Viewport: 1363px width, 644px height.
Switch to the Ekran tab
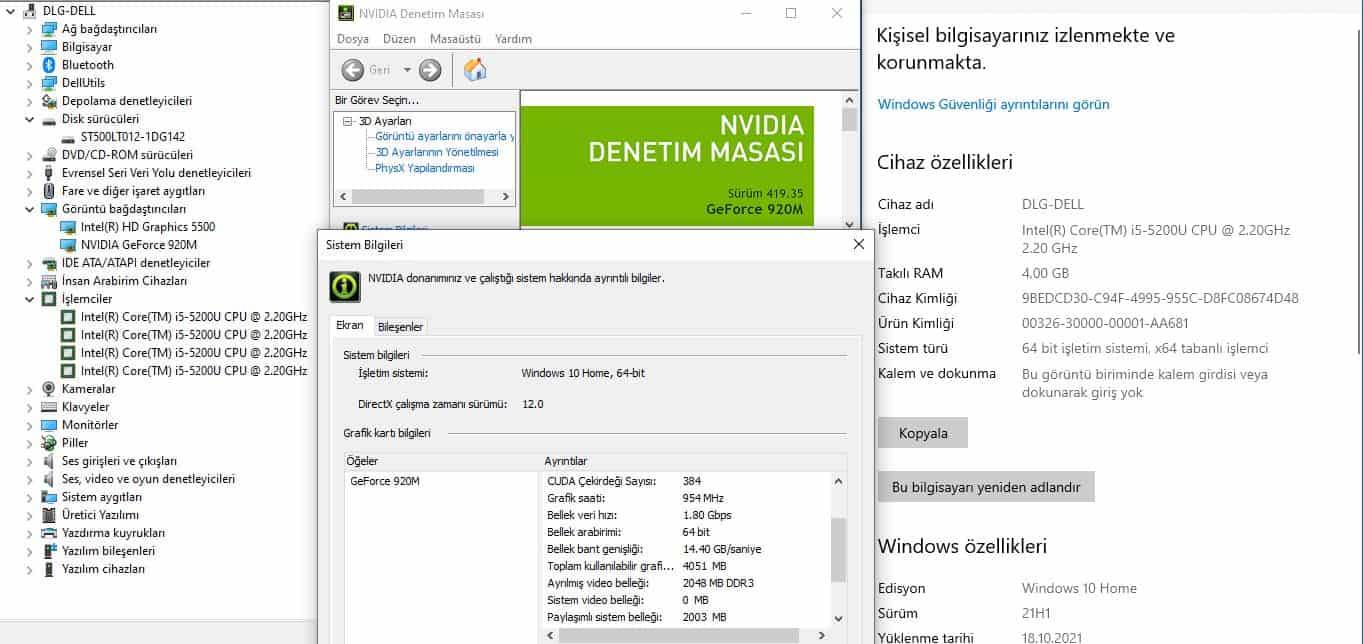click(x=350, y=326)
